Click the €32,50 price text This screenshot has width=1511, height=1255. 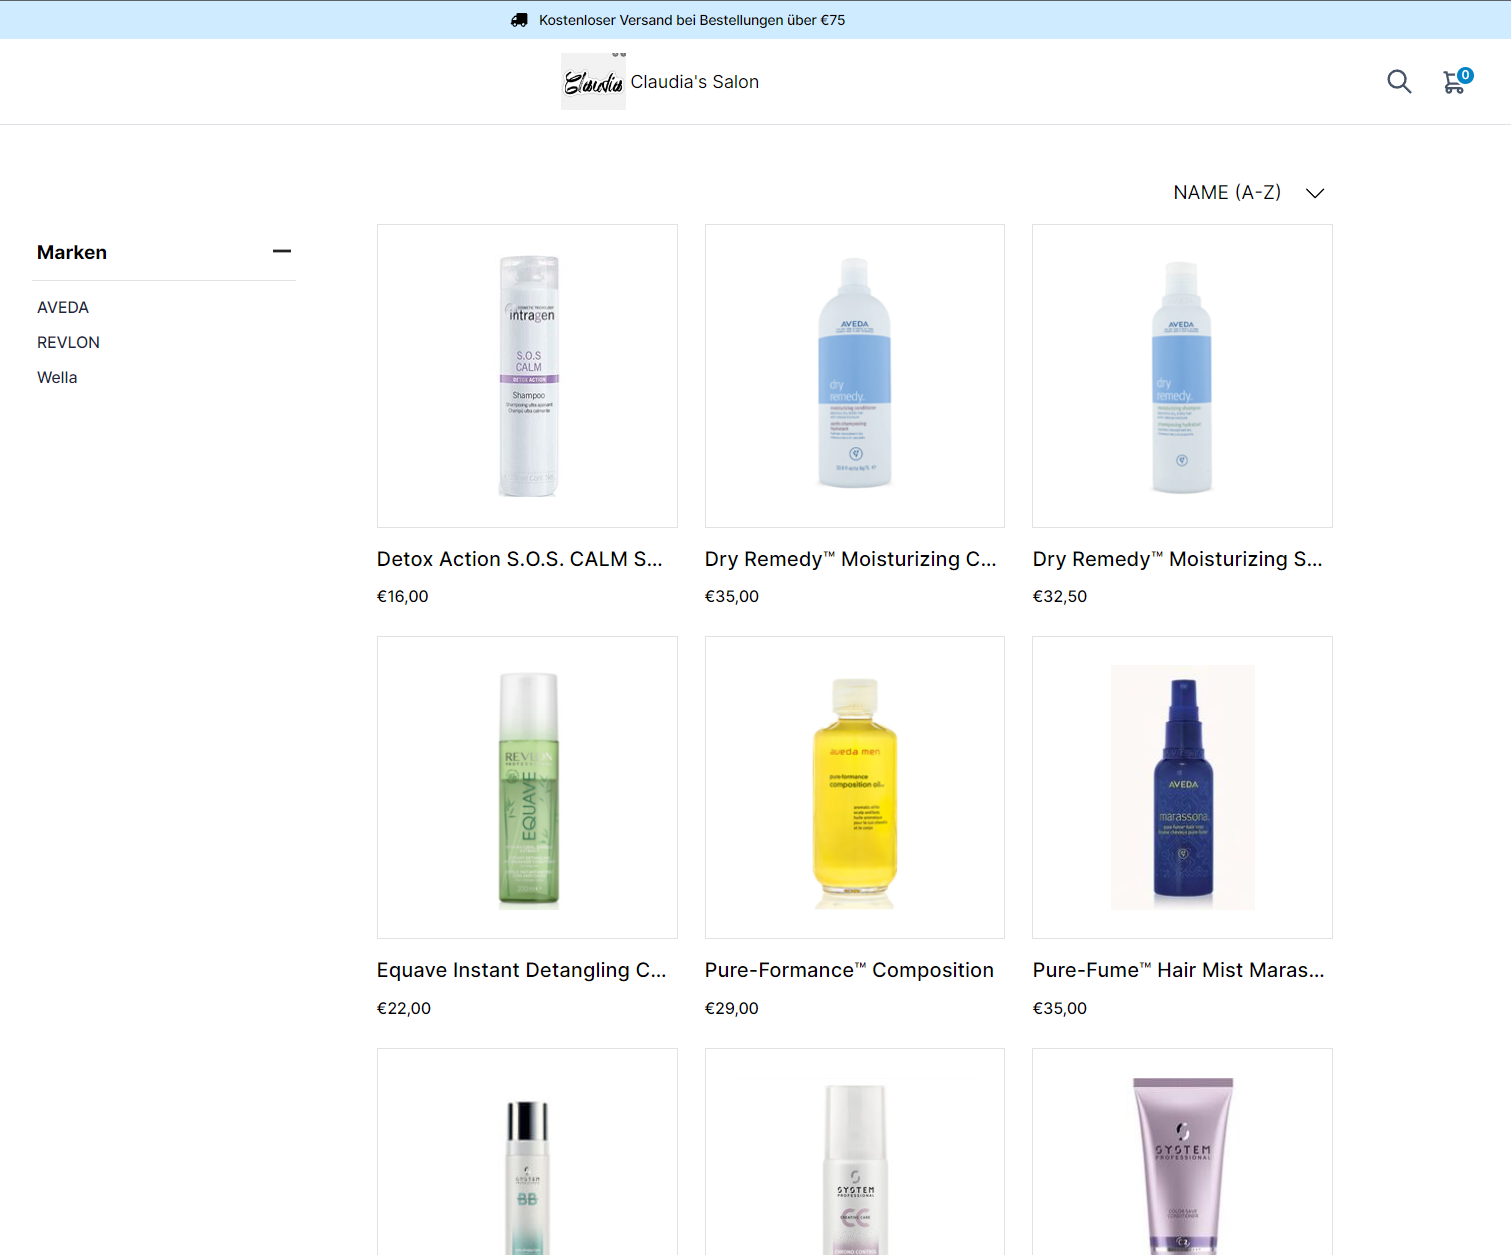pyautogui.click(x=1060, y=596)
